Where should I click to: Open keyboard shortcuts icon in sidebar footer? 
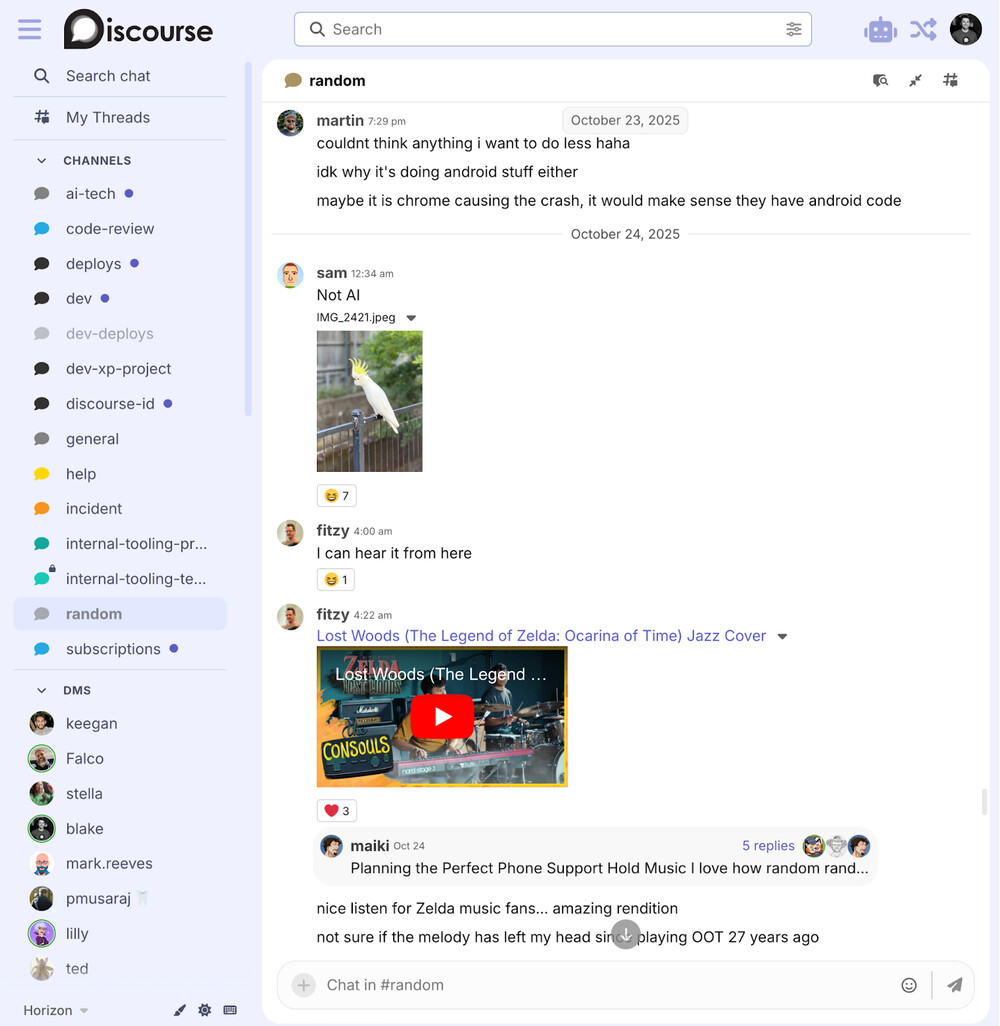tap(230, 1010)
